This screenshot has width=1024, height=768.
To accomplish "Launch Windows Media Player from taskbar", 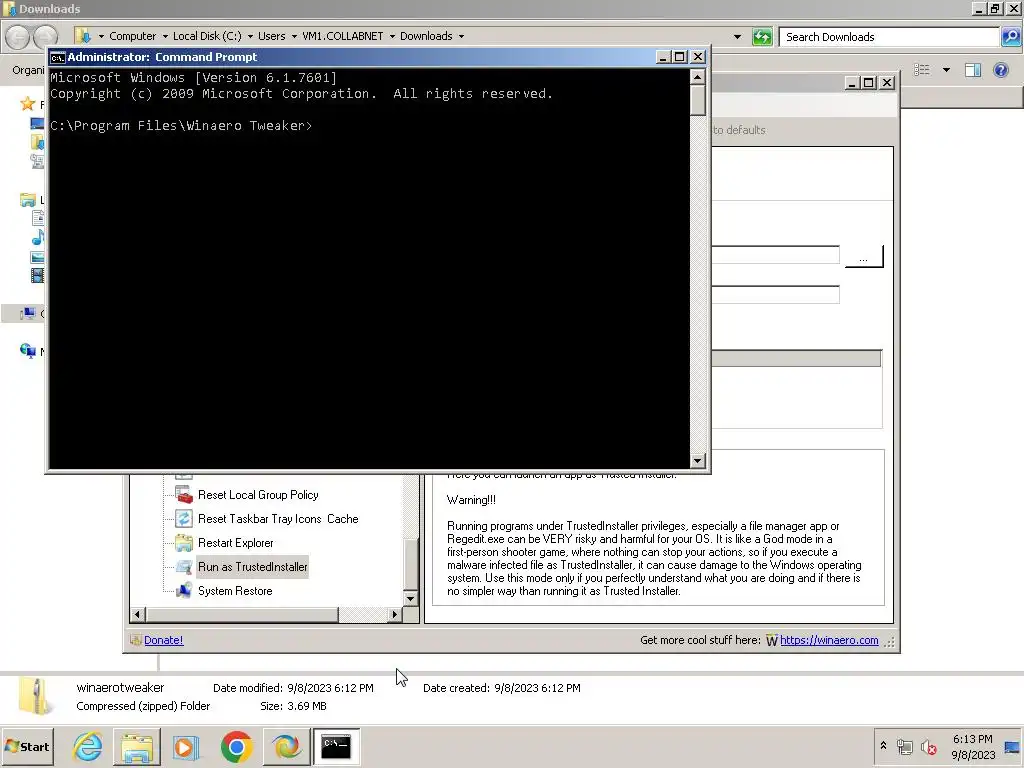I will tap(186, 746).
